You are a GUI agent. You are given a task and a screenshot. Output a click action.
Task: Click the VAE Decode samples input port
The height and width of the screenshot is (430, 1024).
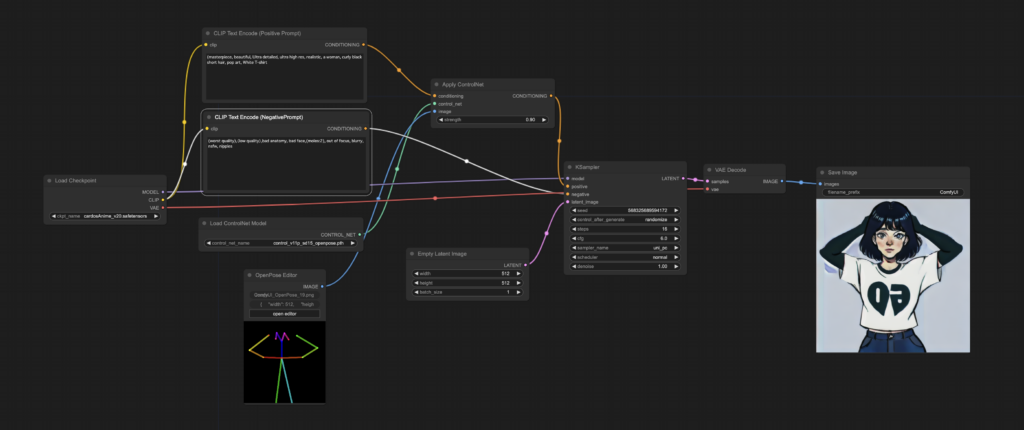point(708,182)
